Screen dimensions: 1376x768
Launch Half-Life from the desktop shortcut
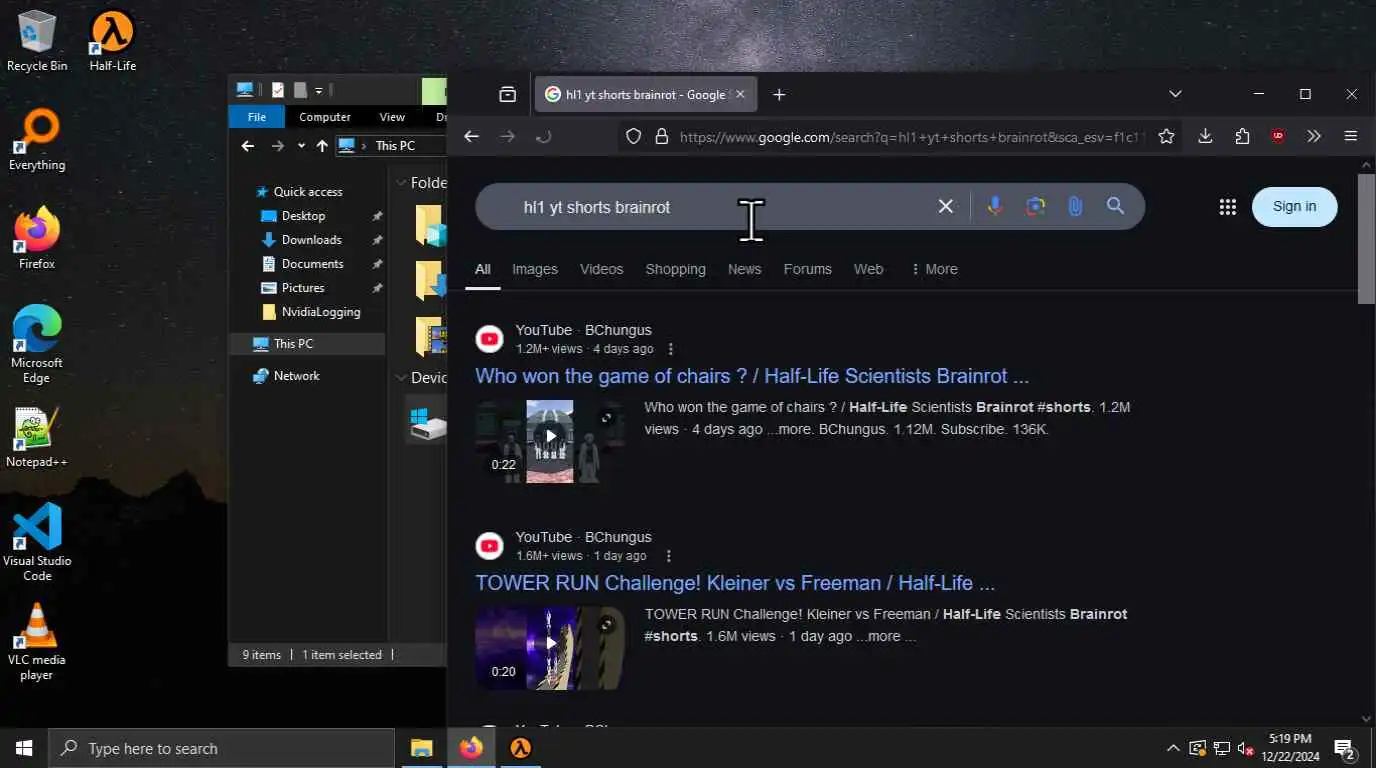click(x=112, y=41)
